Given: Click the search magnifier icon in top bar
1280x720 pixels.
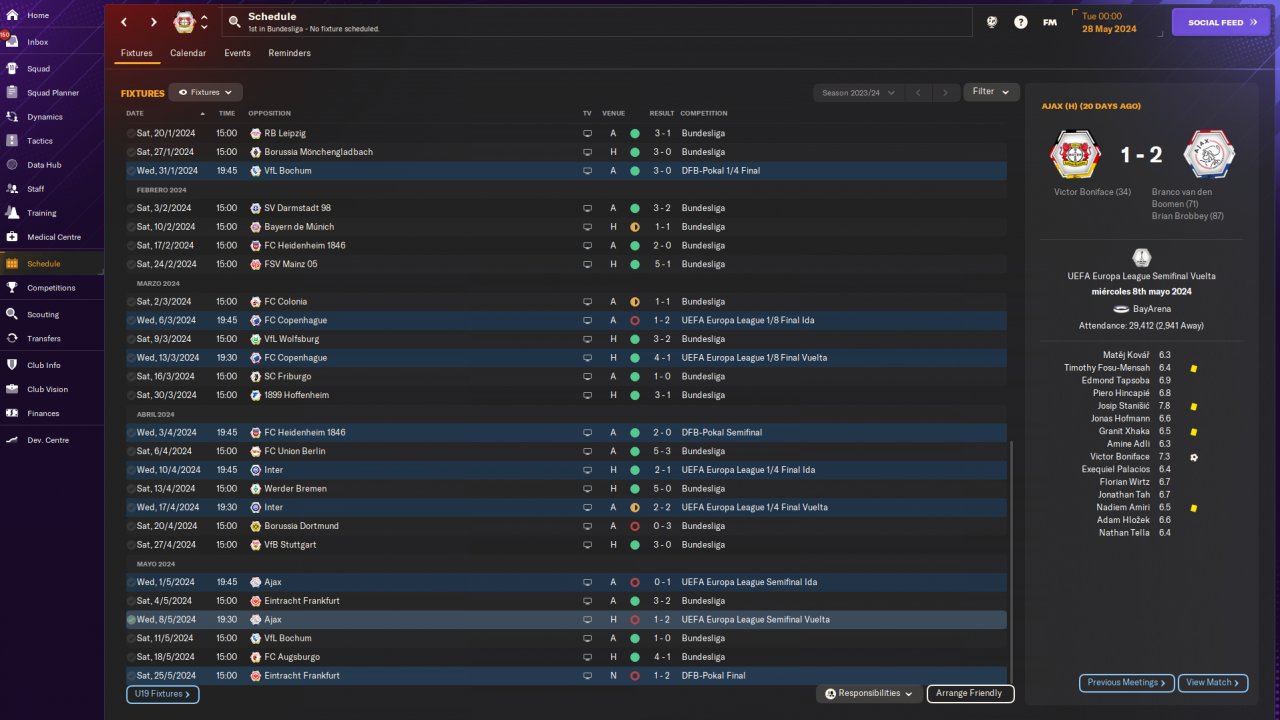Looking at the screenshot, I should point(234,22).
